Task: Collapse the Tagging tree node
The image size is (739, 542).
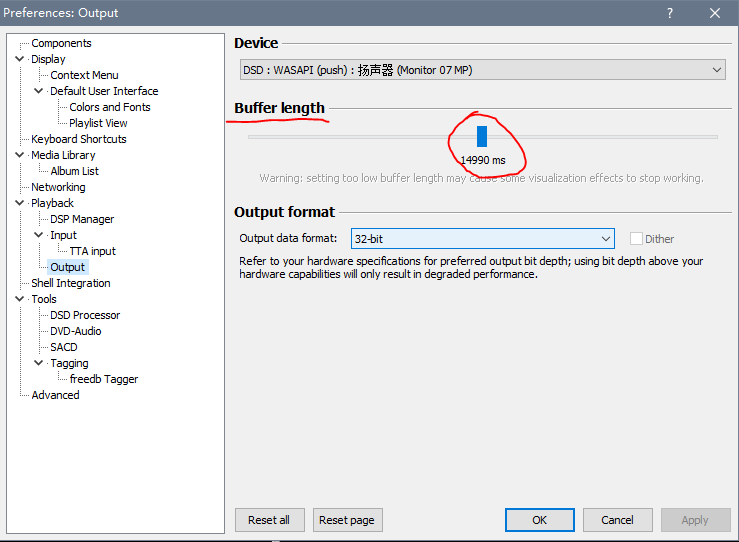Action: point(40,363)
